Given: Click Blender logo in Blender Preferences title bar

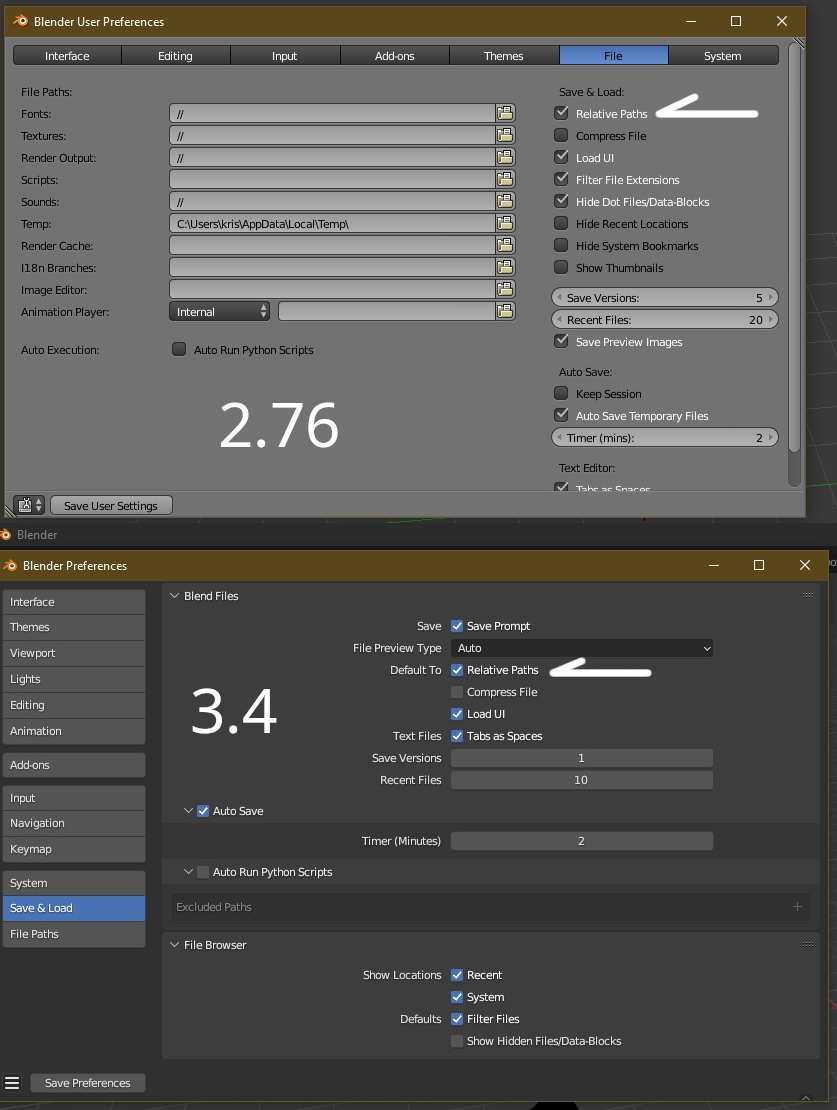Looking at the screenshot, I should [10, 565].
